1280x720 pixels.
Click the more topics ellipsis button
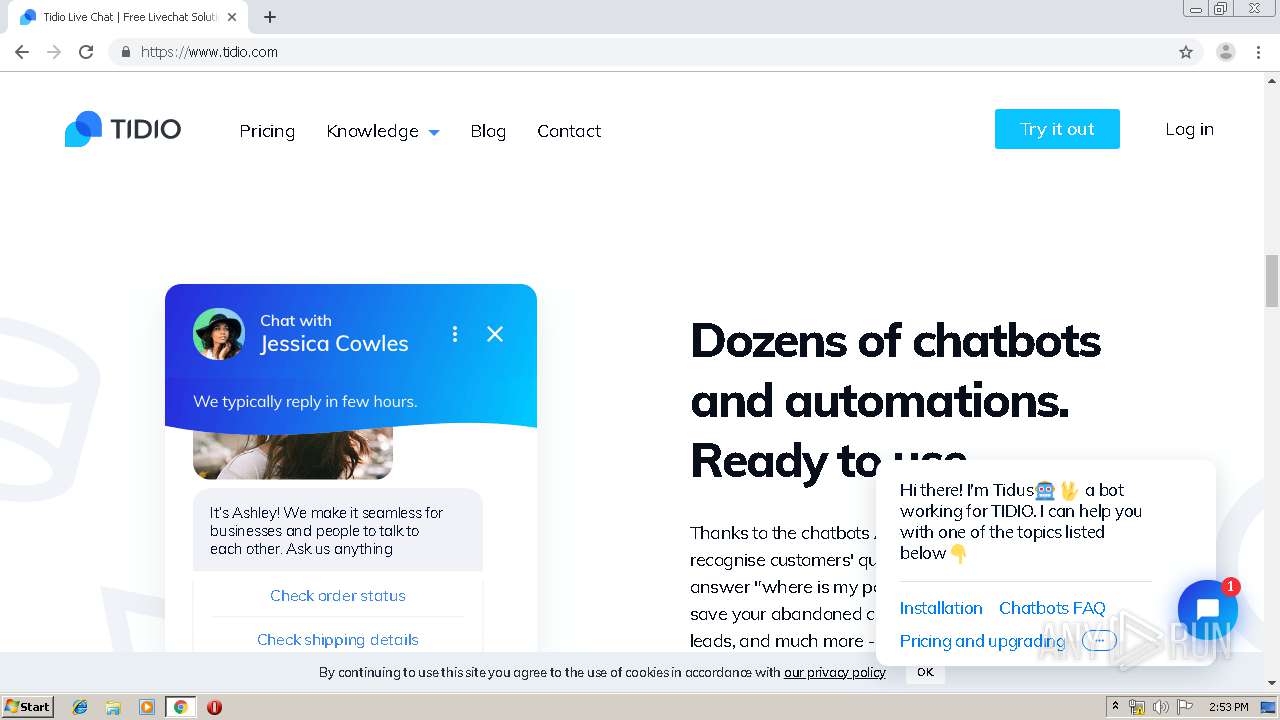coord(1099,641)
